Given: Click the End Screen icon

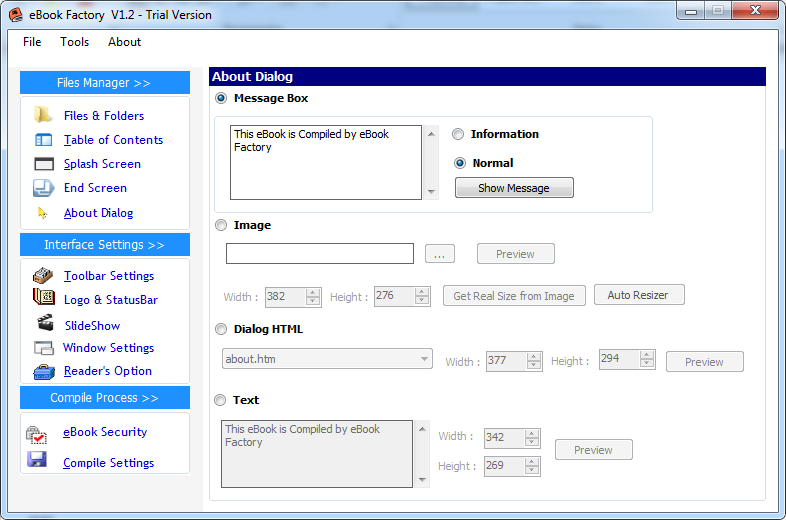Looking at the screenshot, I should (44, 188).
